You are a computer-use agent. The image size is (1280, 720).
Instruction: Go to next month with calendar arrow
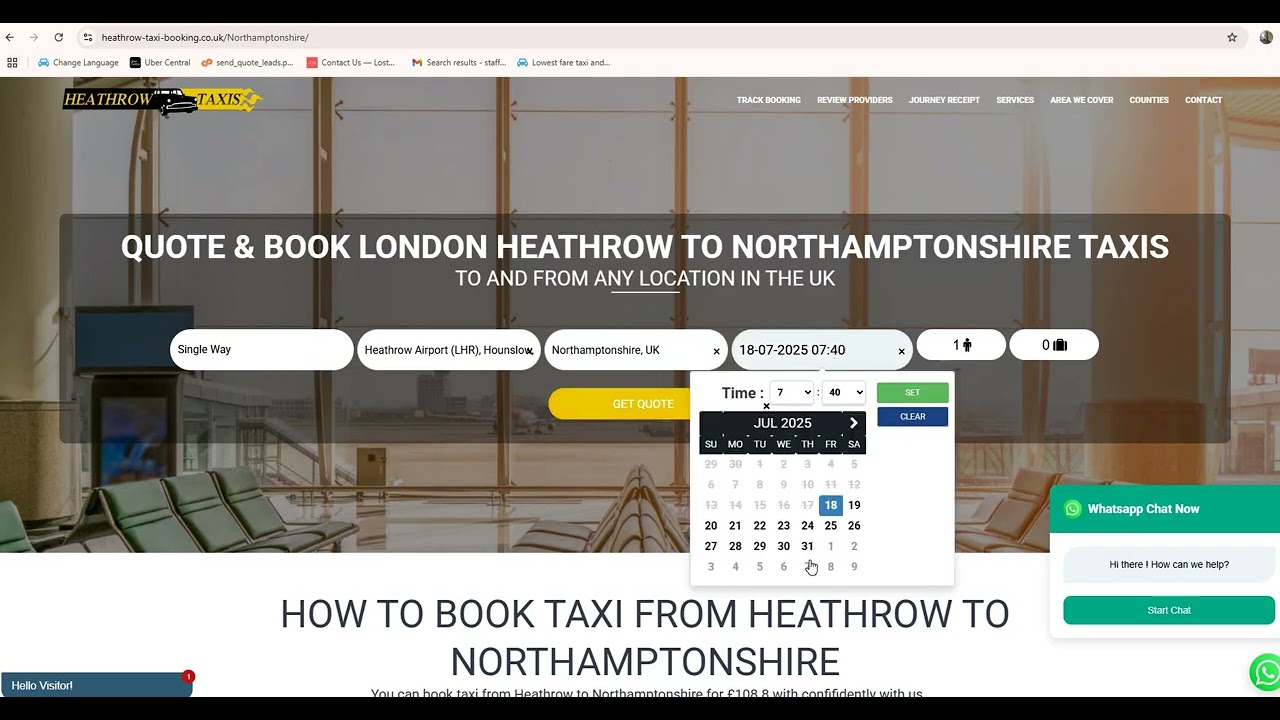point(854,423)
